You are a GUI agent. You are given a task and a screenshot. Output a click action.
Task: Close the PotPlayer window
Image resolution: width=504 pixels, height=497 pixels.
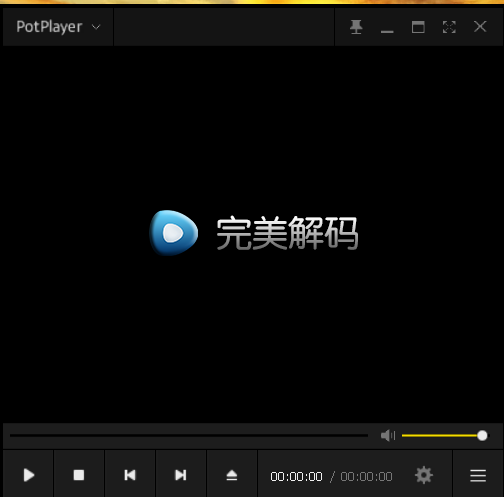pos(480,27)
